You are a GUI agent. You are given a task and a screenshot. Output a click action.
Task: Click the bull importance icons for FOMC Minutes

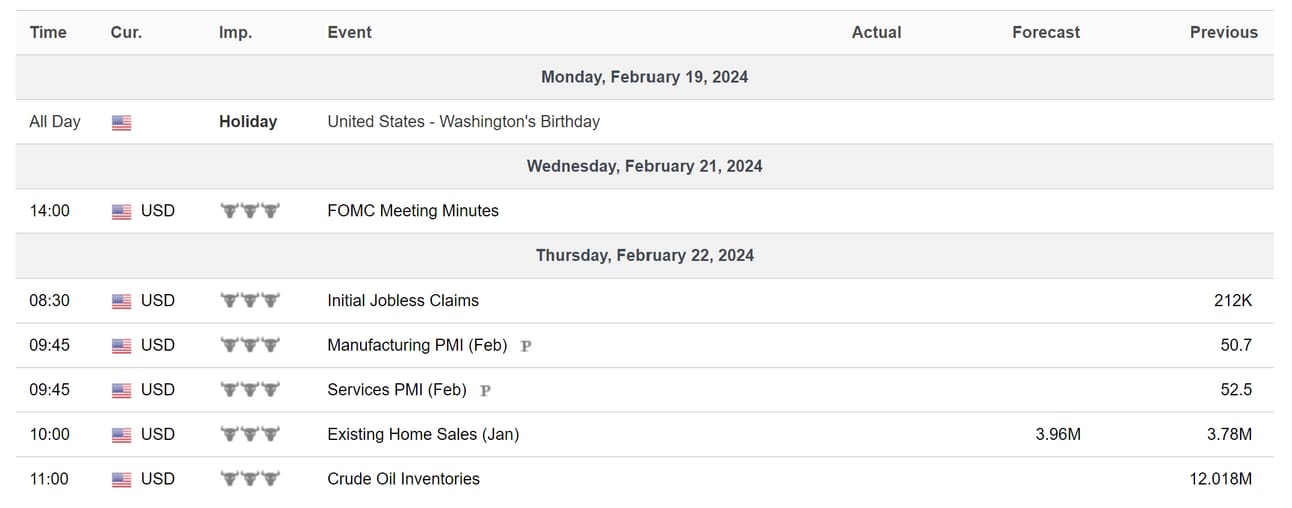(x=250, y=211)
